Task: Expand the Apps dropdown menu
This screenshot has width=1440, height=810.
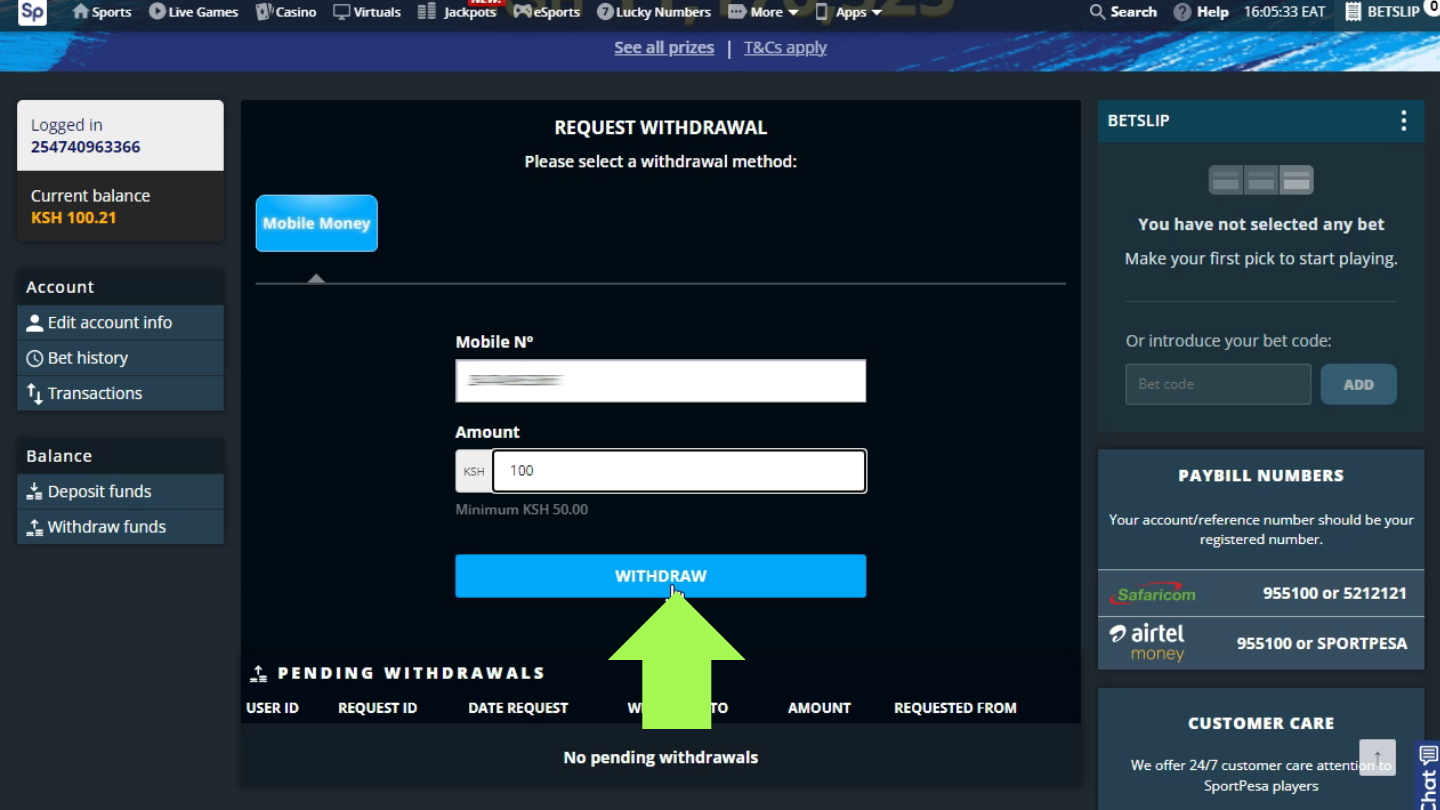Action: click(849, 12)
